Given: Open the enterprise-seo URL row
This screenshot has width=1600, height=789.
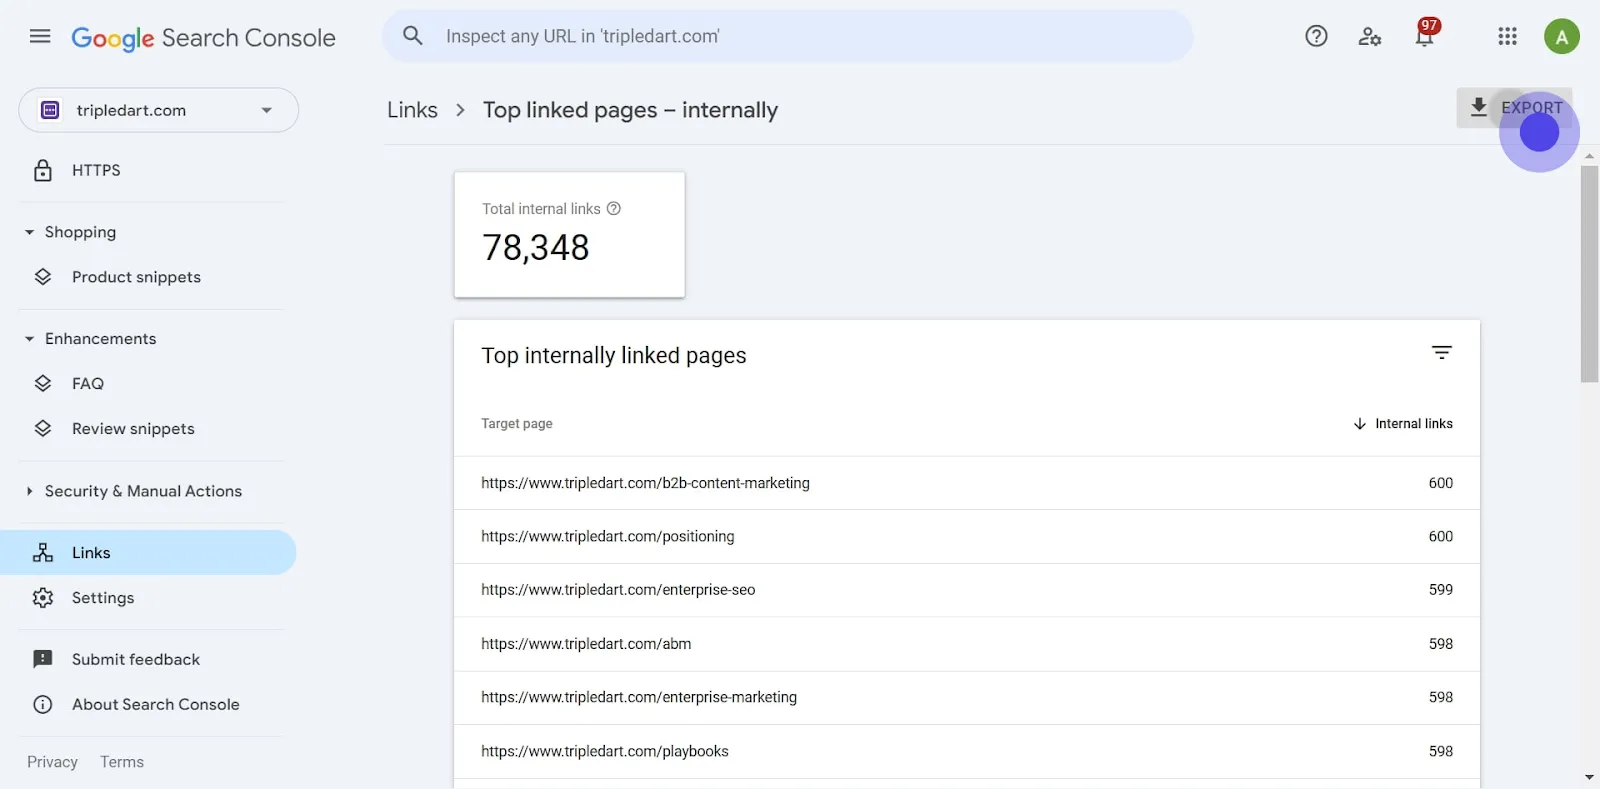Looking at the screenshot, I should (x=967, y=590).
